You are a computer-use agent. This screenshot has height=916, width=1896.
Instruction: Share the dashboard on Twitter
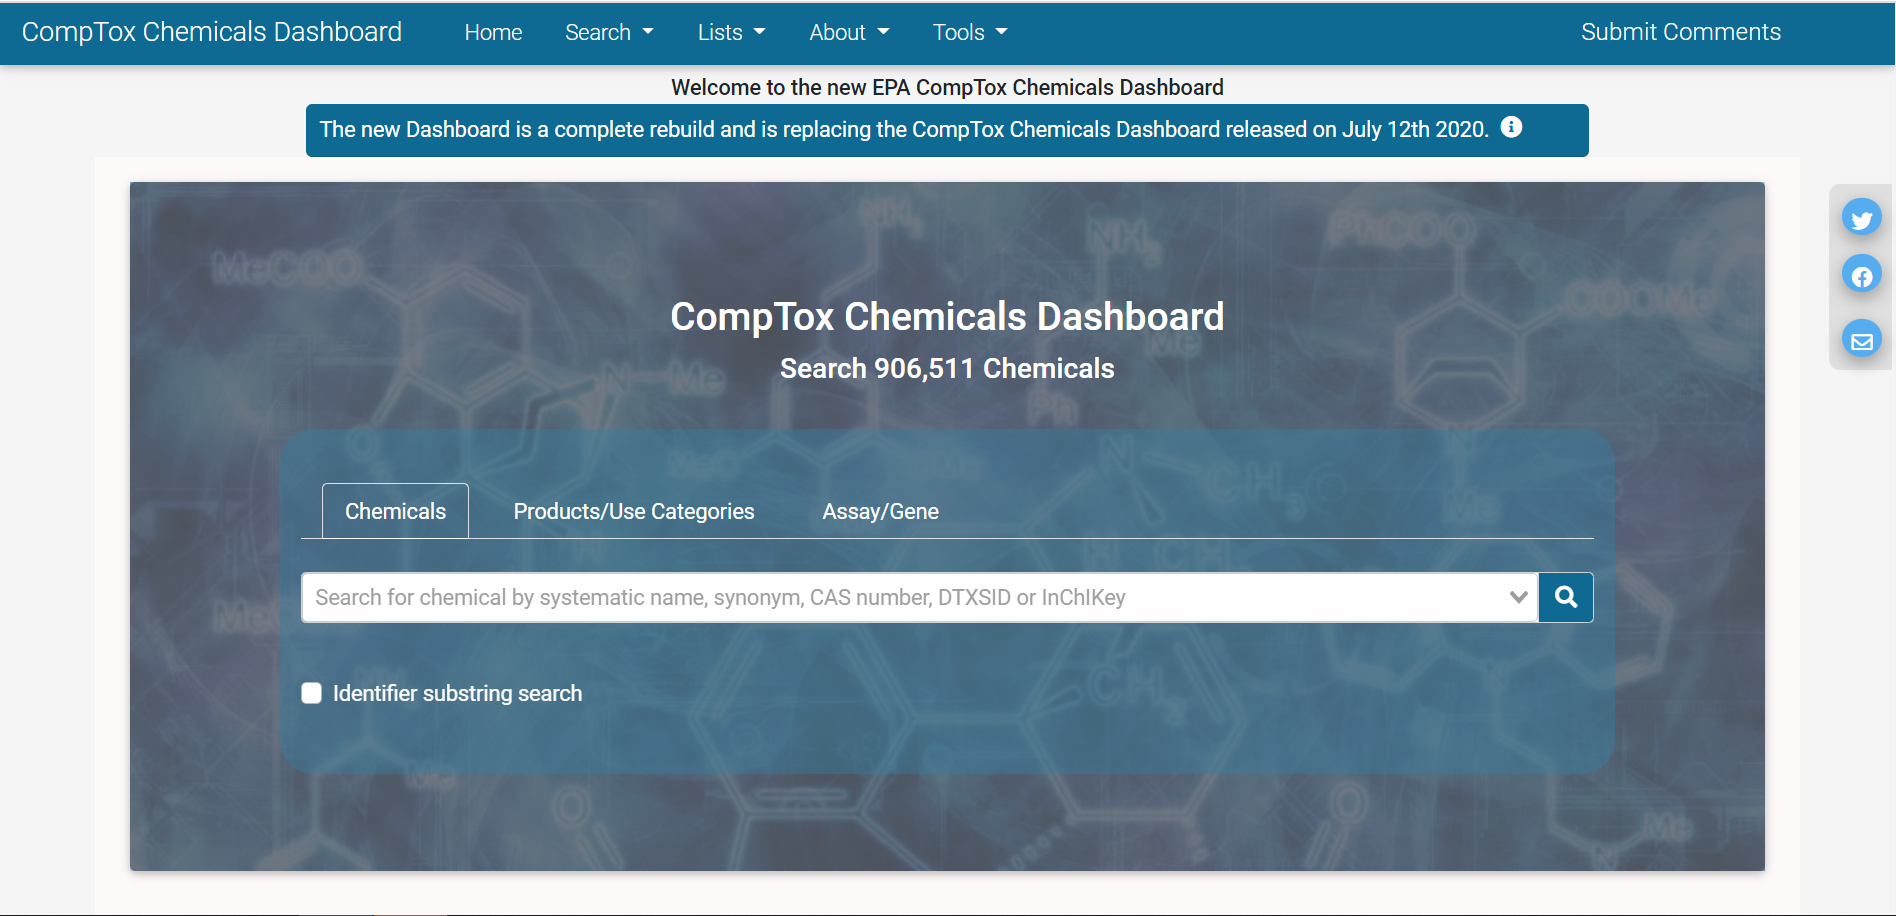pos(1861,218)
